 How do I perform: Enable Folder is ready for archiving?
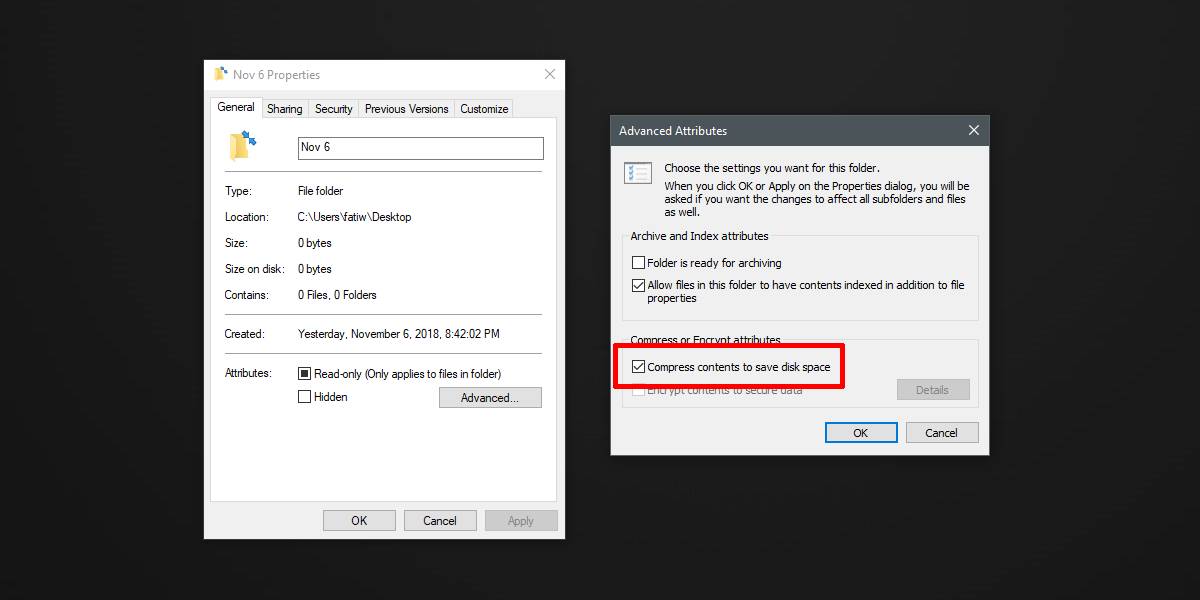point(637,262)
